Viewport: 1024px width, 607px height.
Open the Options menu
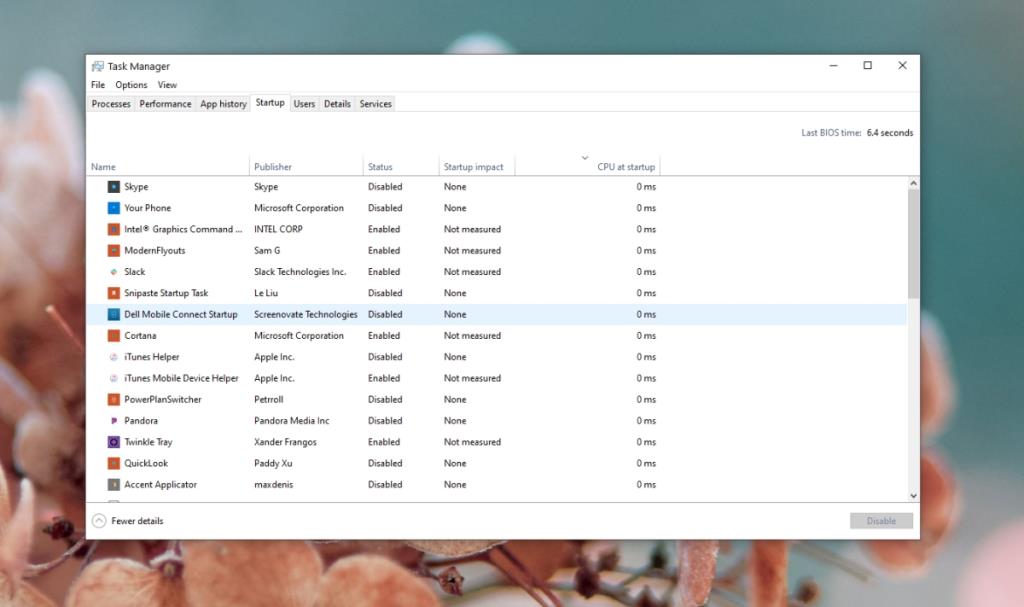pos(131,84)
